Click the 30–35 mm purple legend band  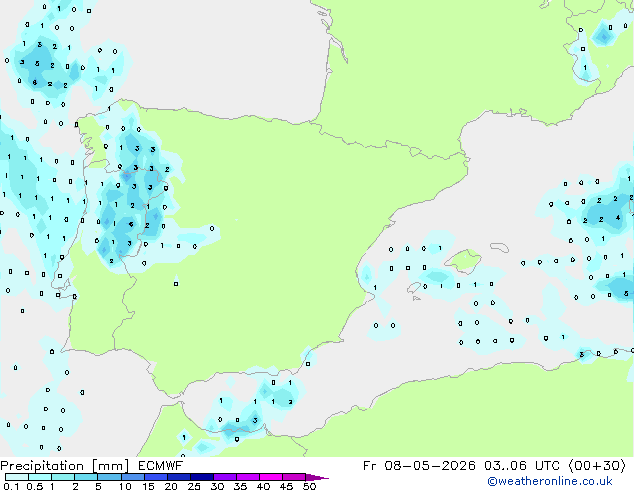[224, 477]
